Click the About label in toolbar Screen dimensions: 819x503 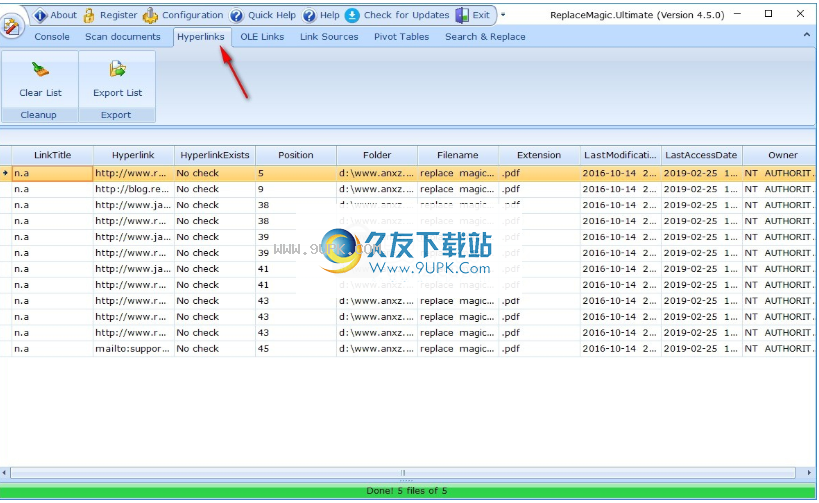tap(64, 15)
